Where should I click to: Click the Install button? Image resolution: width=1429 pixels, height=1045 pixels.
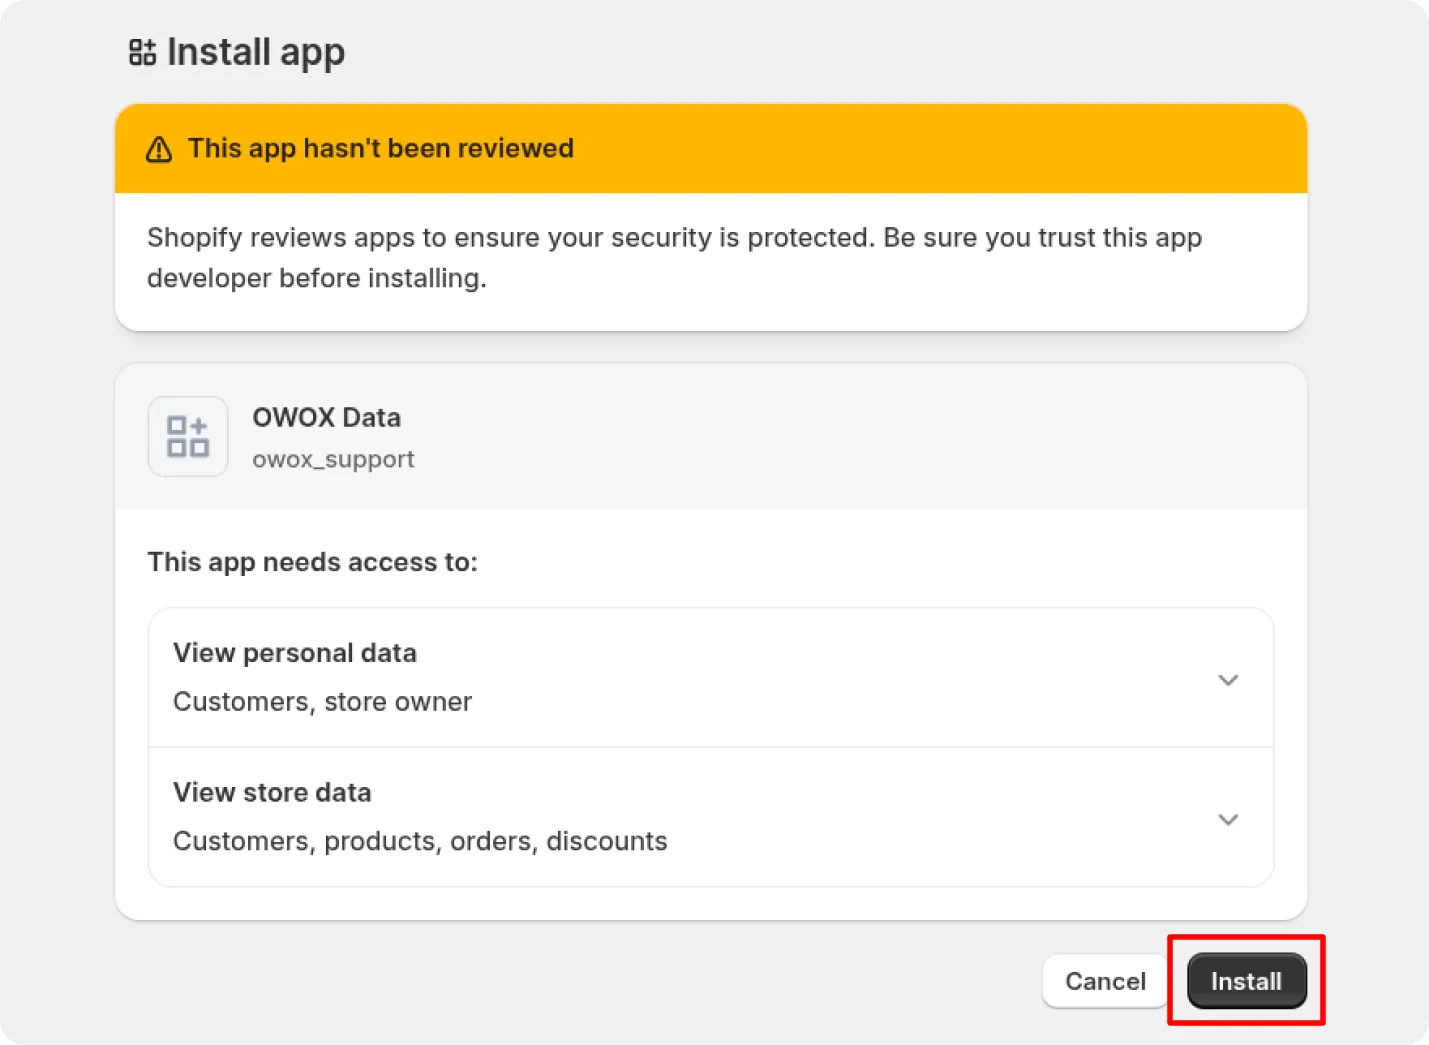tap(1246, 981)
